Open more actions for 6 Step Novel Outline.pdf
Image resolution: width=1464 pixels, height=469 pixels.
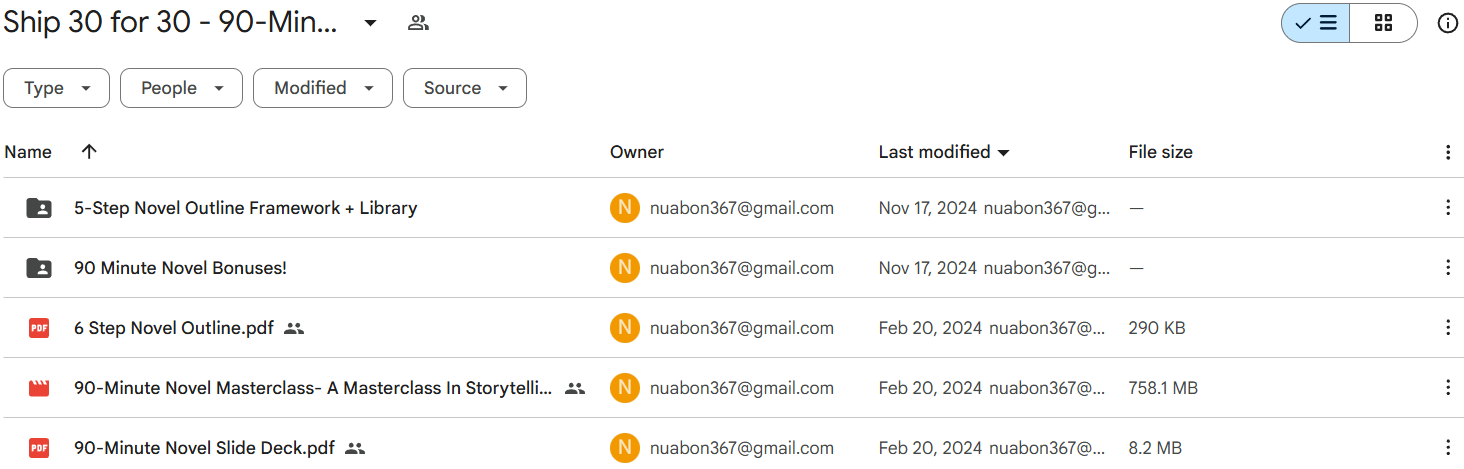coord(1447,328)
